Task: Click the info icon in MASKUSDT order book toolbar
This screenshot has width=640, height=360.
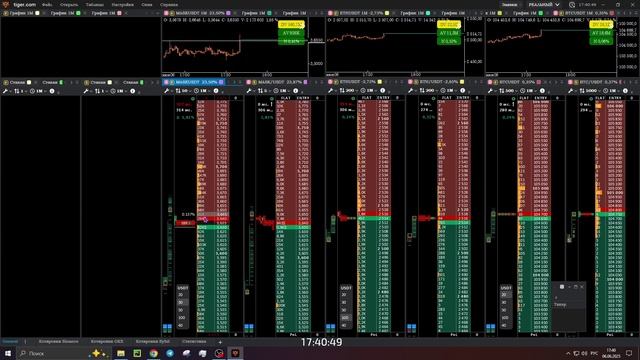Action: pos(216,91)
